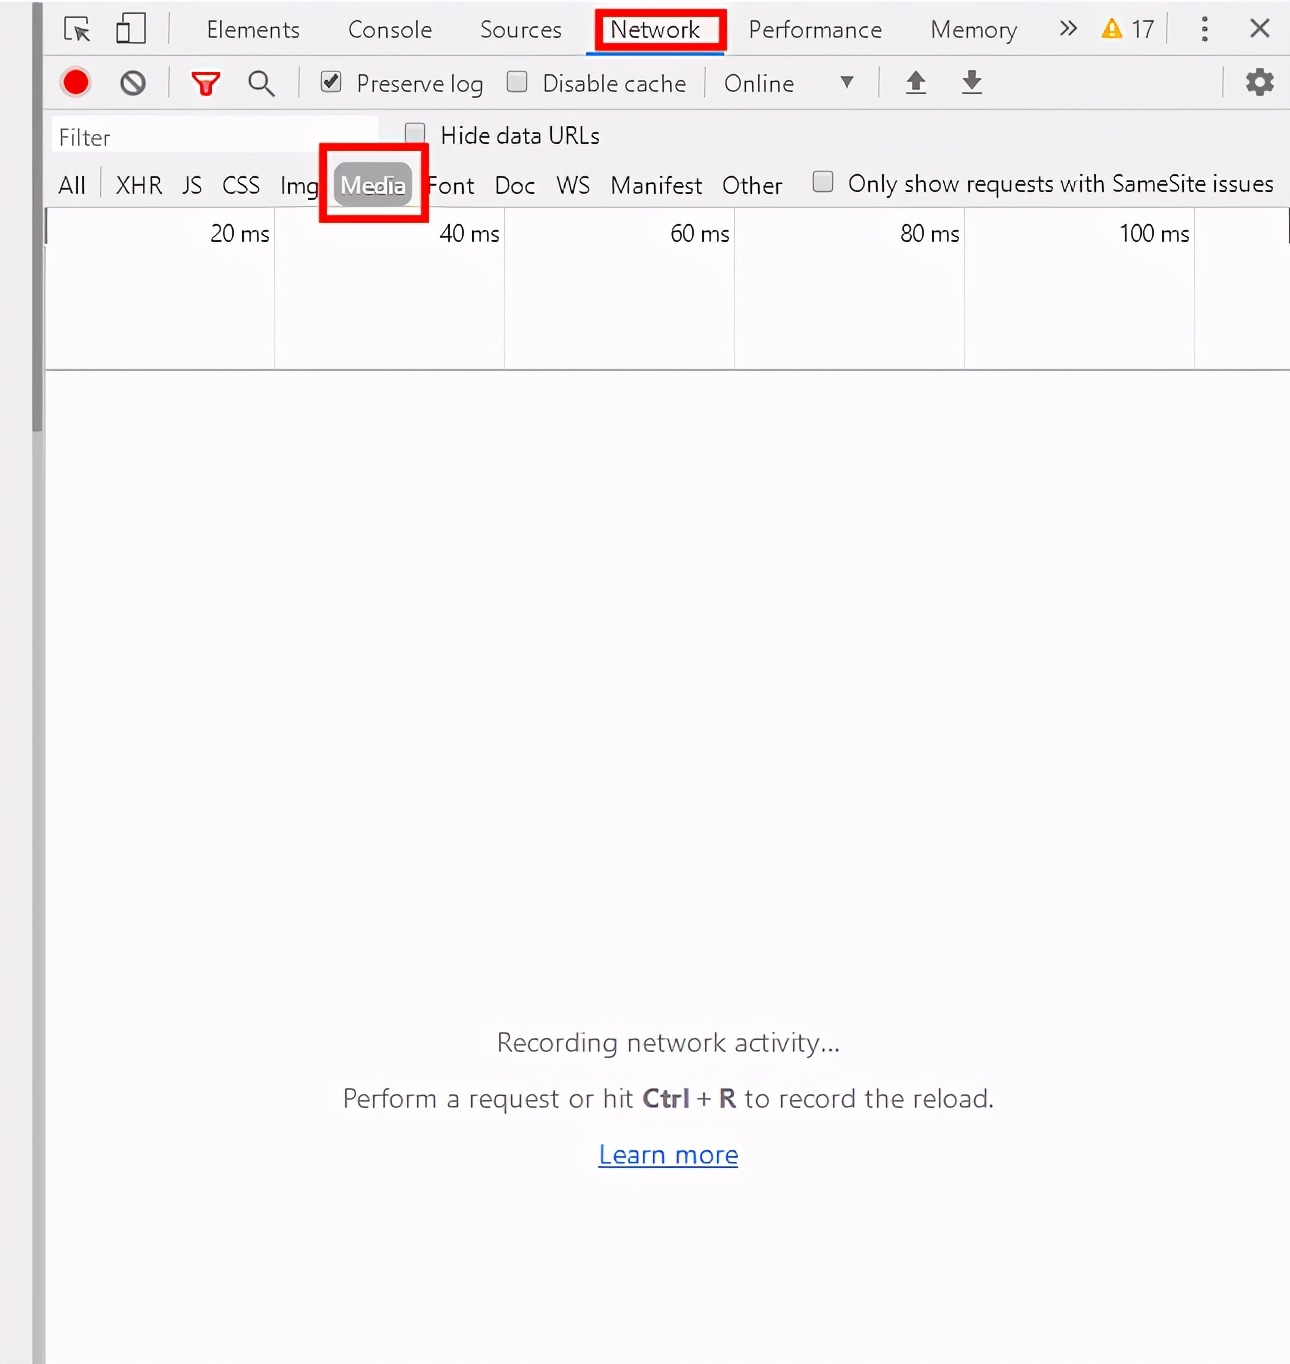This screenshot has width=1290, height=1364.
Task: Filter requests by CSS
Action: pyautogui.click(x=241, y=185)
